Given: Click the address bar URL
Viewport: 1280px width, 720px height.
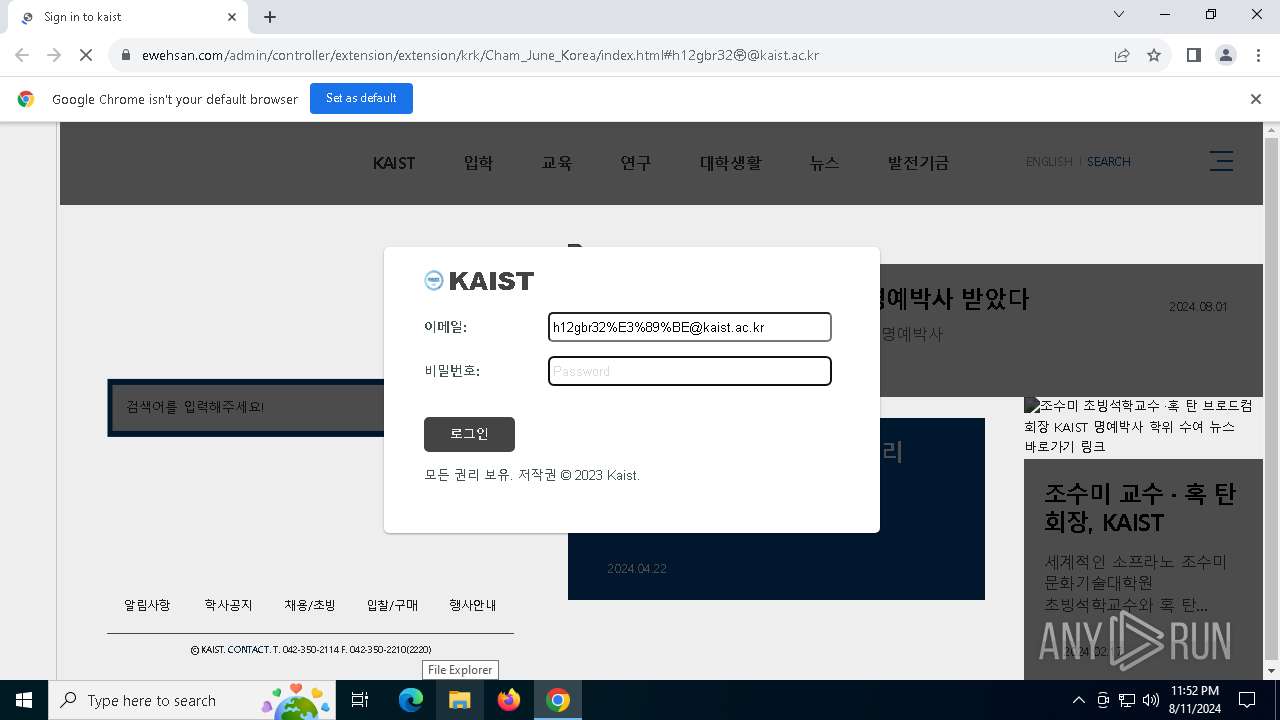Looking at the screenshot, I should (480, 56).
